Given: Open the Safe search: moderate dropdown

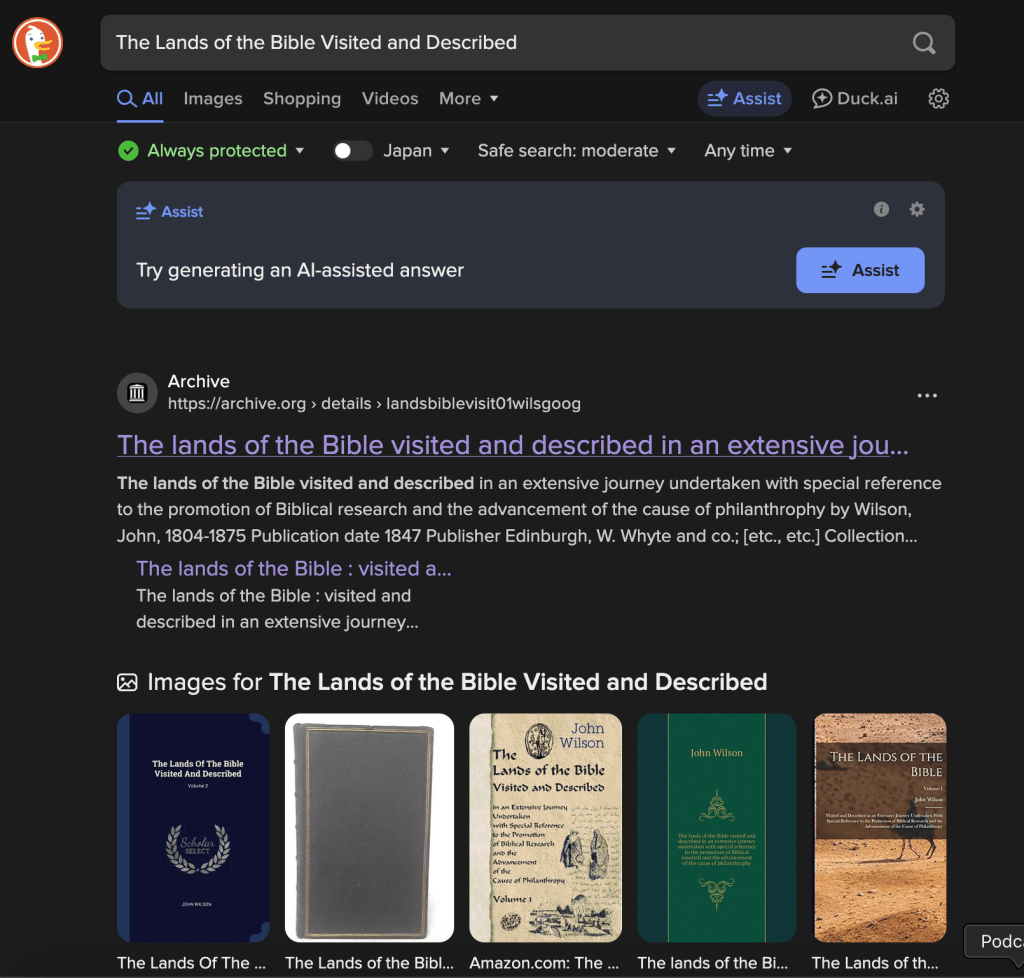Looking at the screenshot, I should 577,151.
